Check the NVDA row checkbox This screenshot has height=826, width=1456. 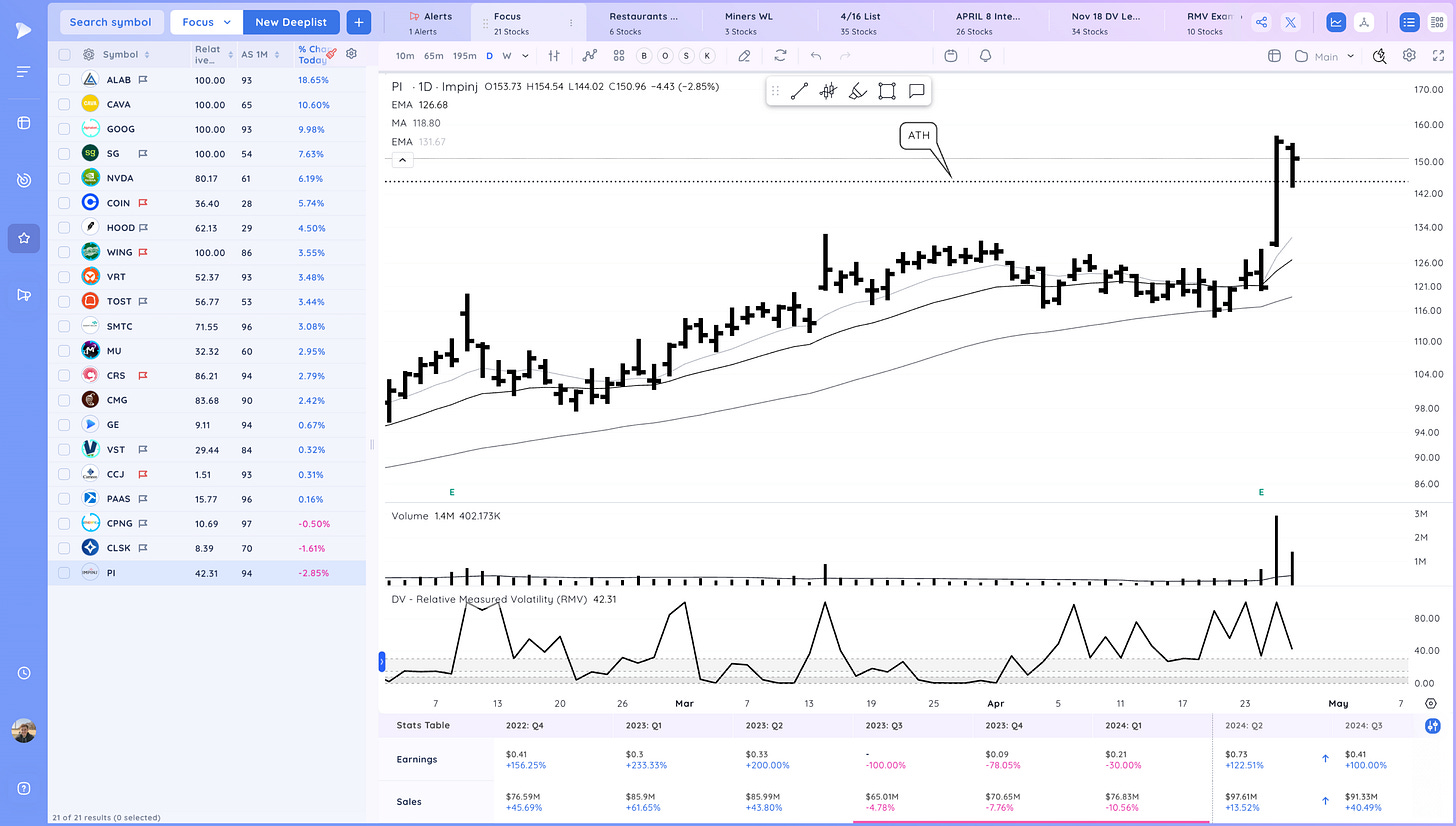point(64,178)
